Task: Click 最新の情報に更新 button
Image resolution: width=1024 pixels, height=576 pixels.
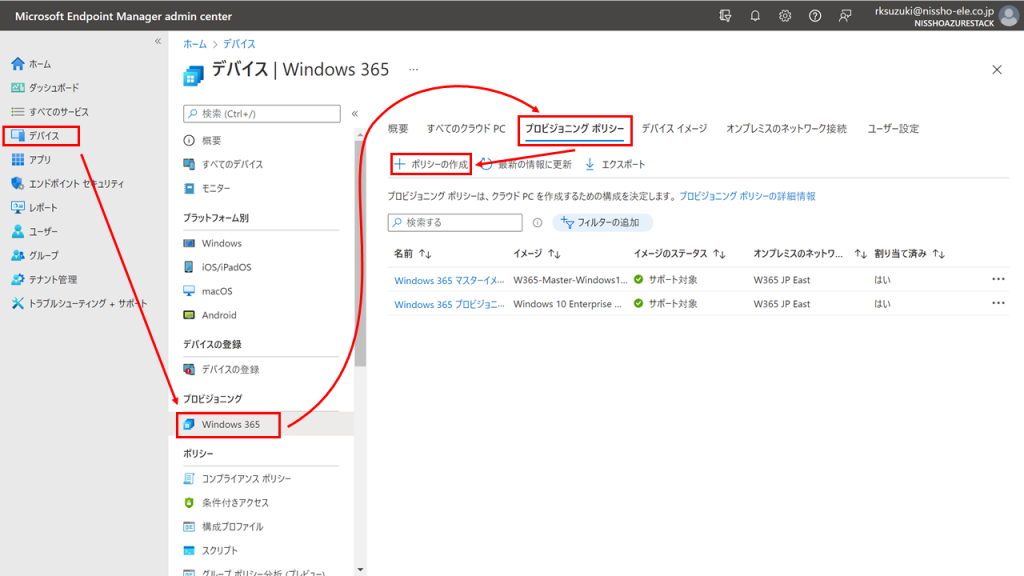Action: point(526,165)
